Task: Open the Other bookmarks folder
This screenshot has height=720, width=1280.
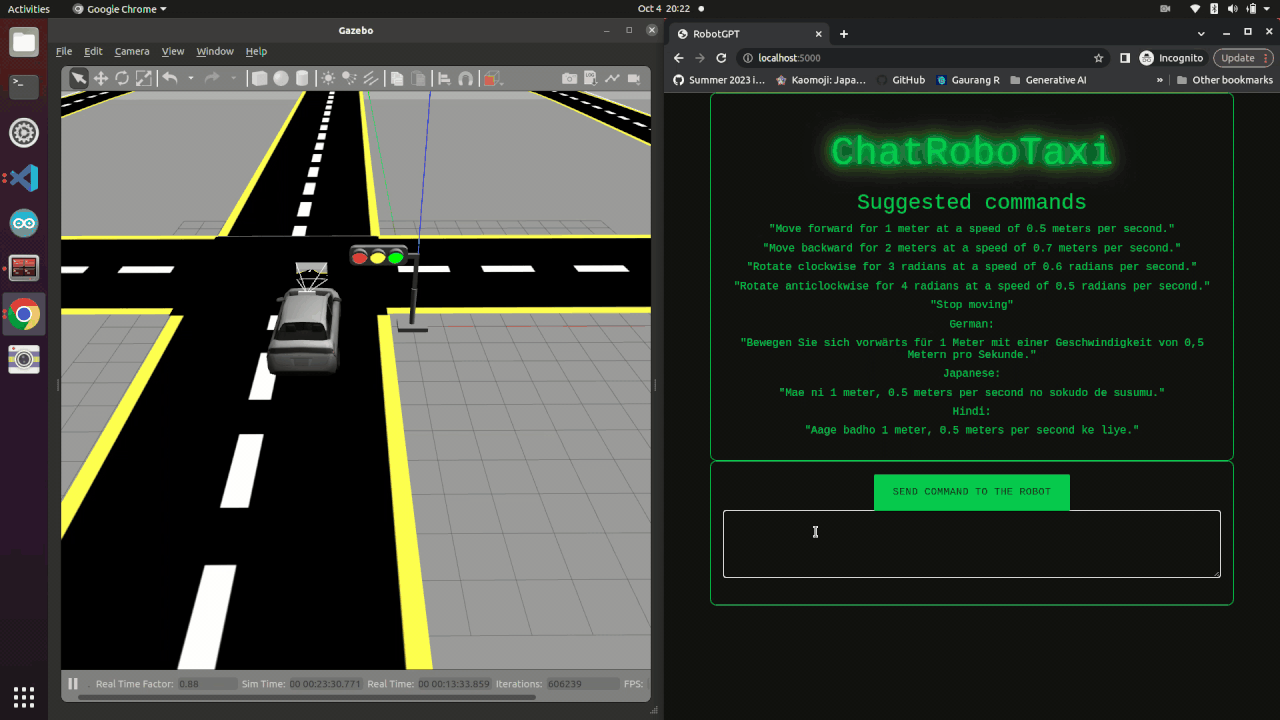Action: click(x=1225, y=80)
